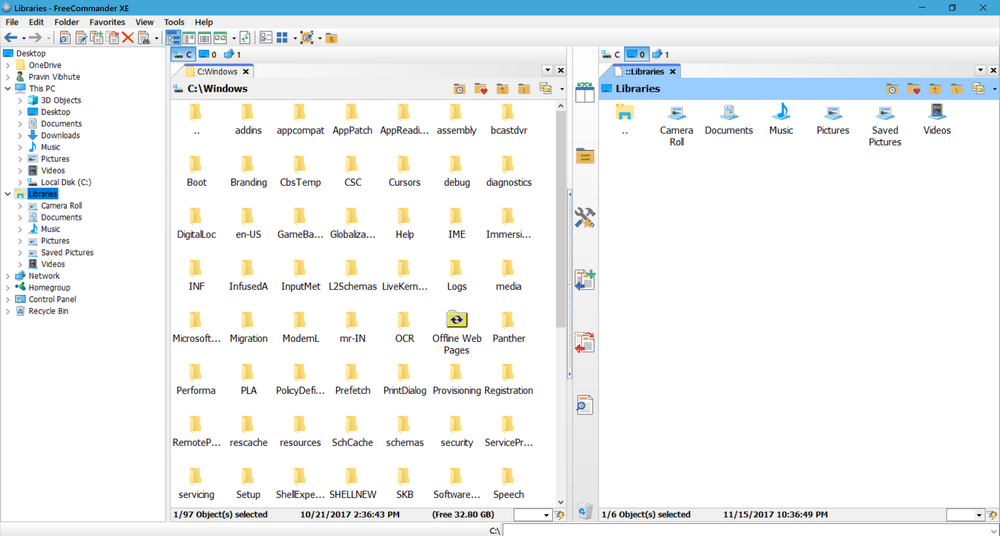The image size is (1000, 536).
Task: Click left panel scrollbar down arrow
Action: [561, 503]
